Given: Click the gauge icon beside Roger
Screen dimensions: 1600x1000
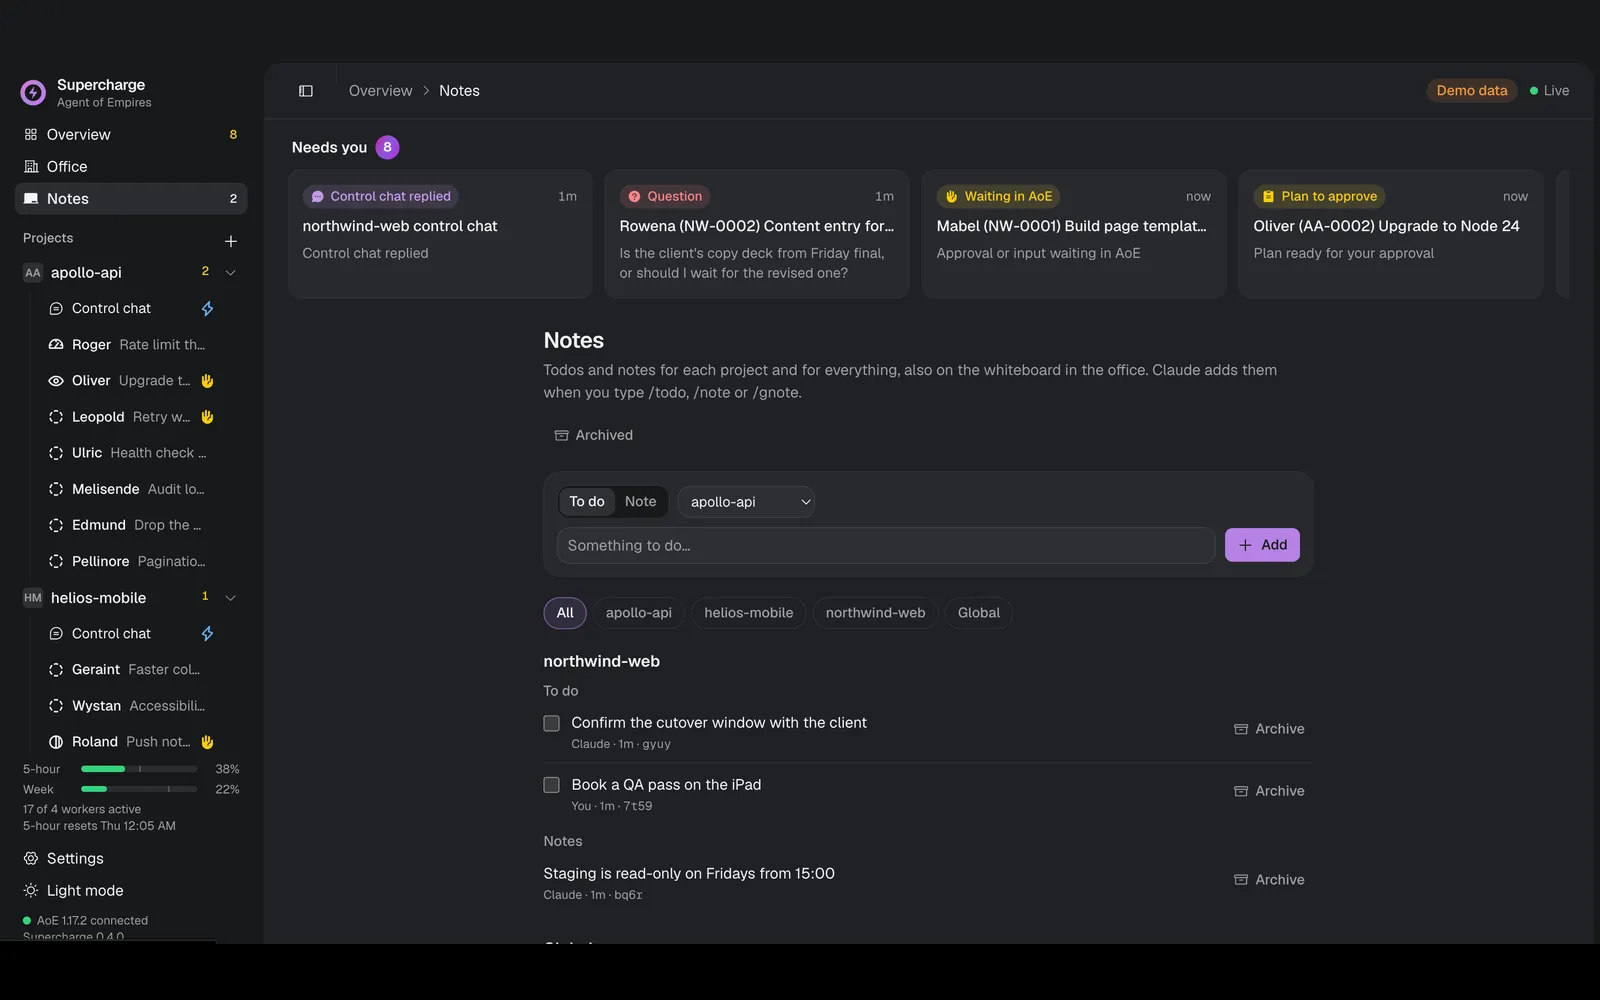Looking at the screenshot, I should pyautogui.click(x=56, y=345).
